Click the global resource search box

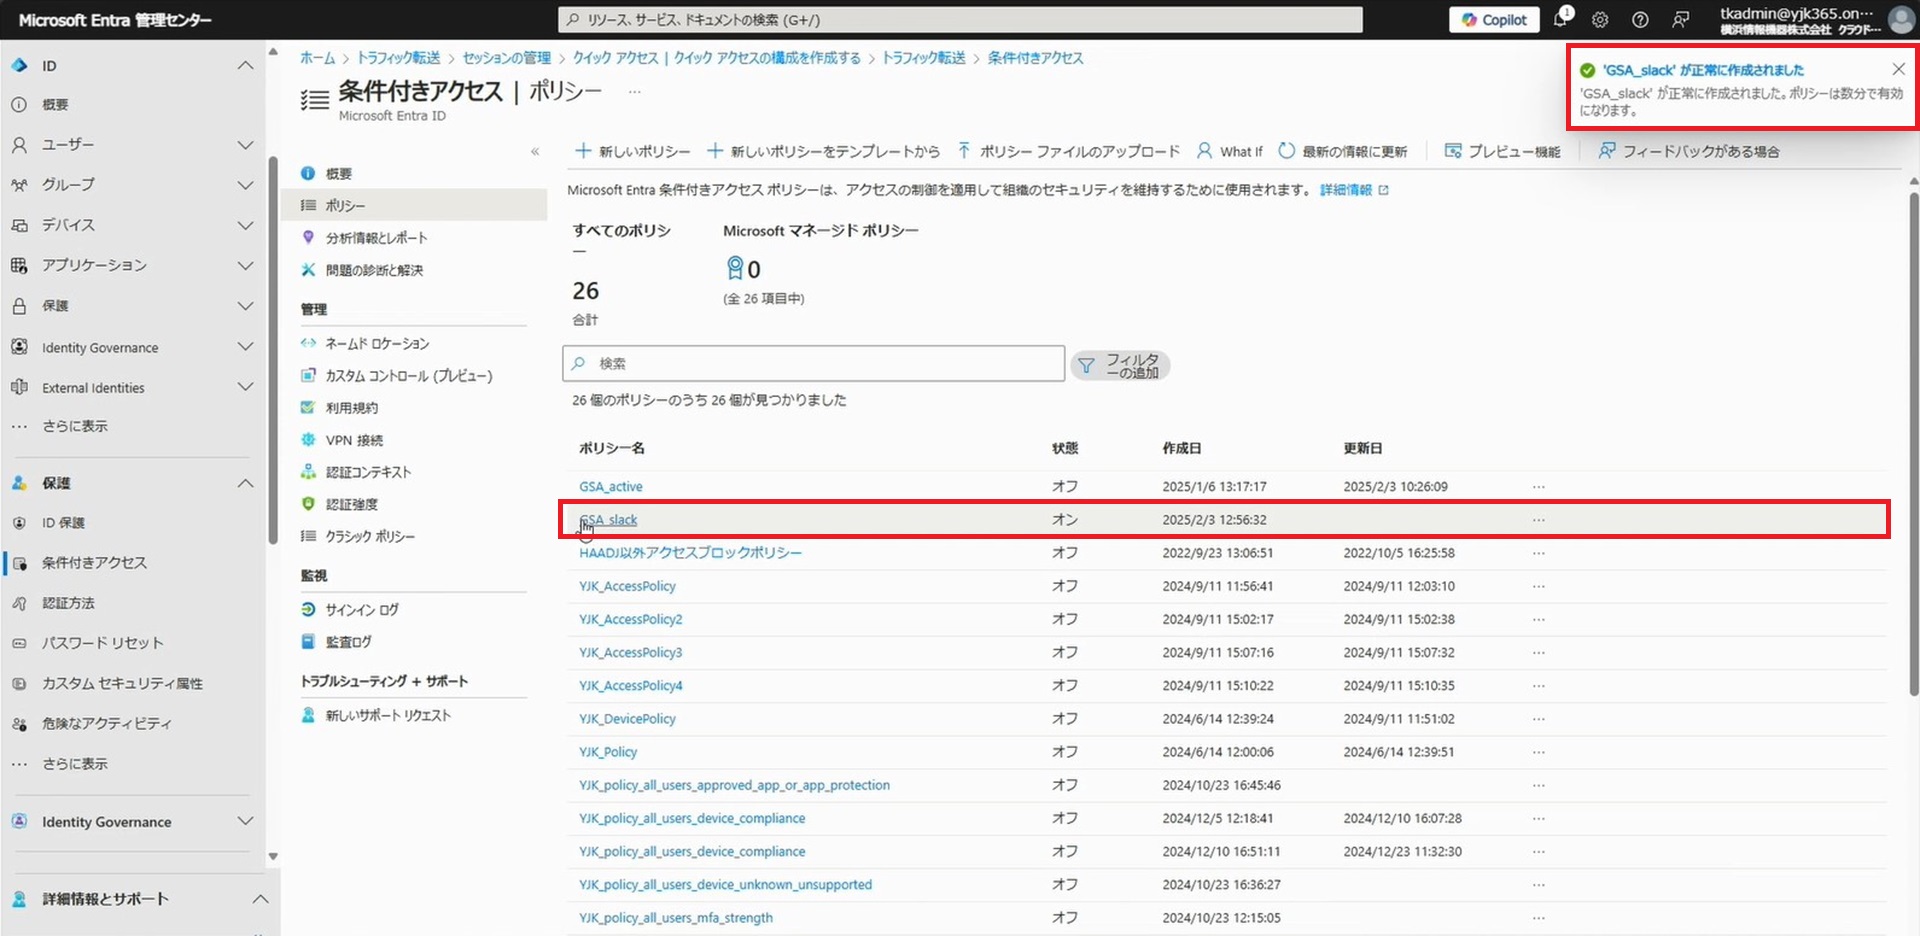960,20
